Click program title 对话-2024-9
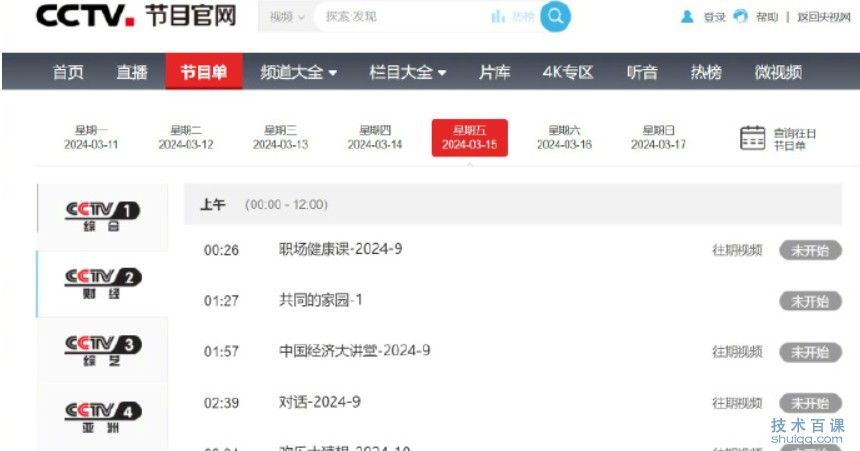Viewport: 860px width, 451px height. pyautogui.click(x=319, y=402)
